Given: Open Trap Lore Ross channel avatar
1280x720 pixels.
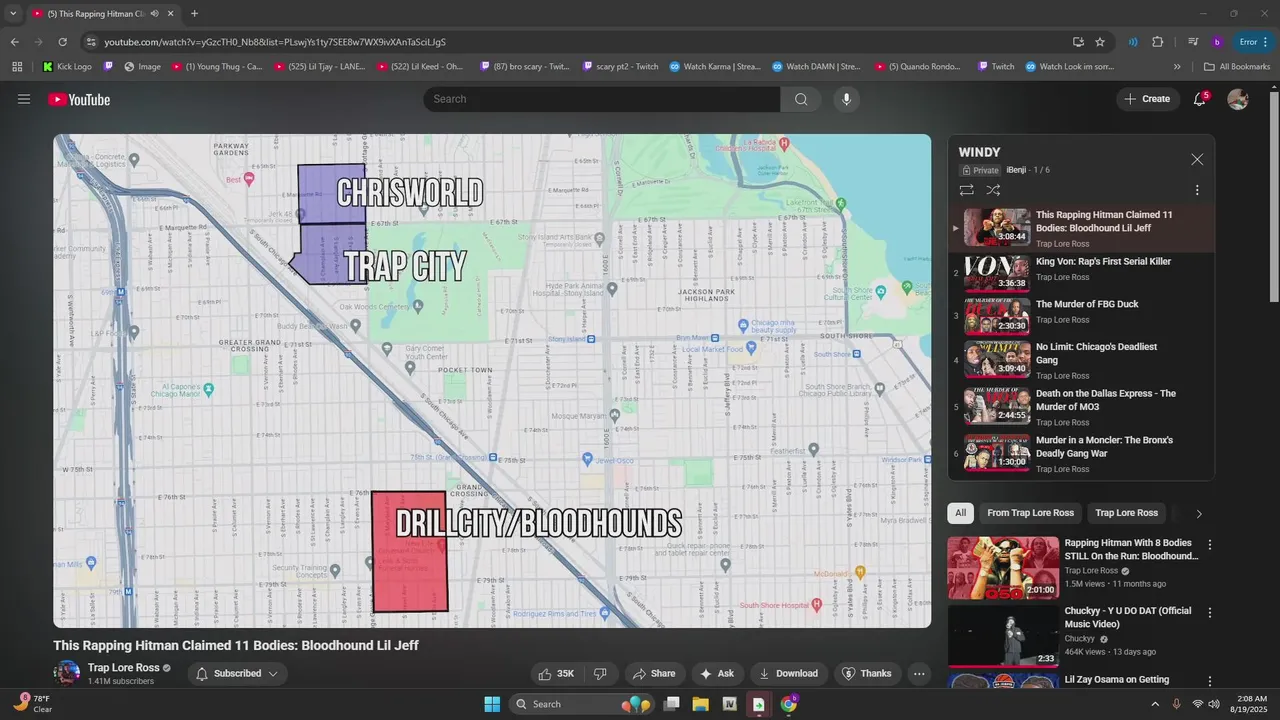Looking at the screenshot, I should [x=67, y=673].
